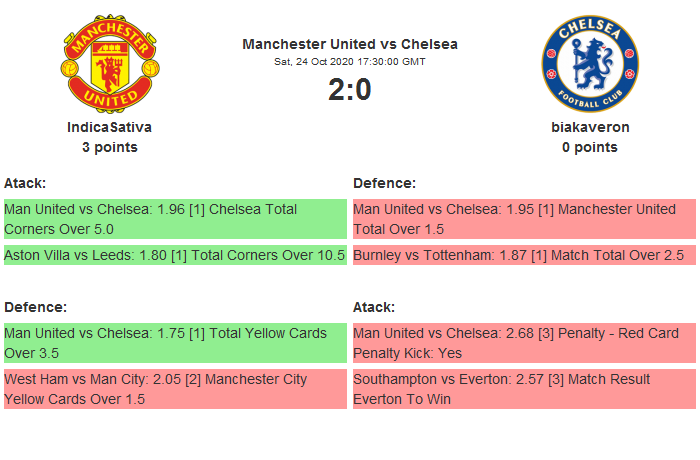
Task: Open the Penalty - Red Card bet row
Action: [x=524, y=343]
